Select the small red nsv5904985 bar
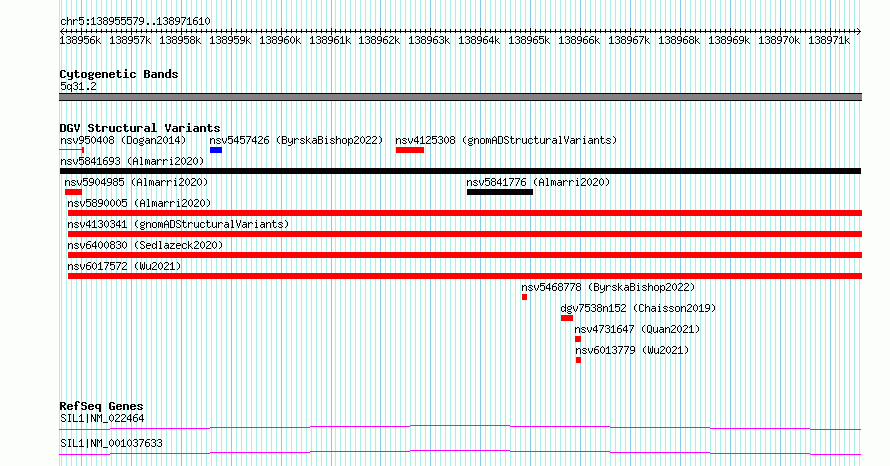 tap(73, 192)
